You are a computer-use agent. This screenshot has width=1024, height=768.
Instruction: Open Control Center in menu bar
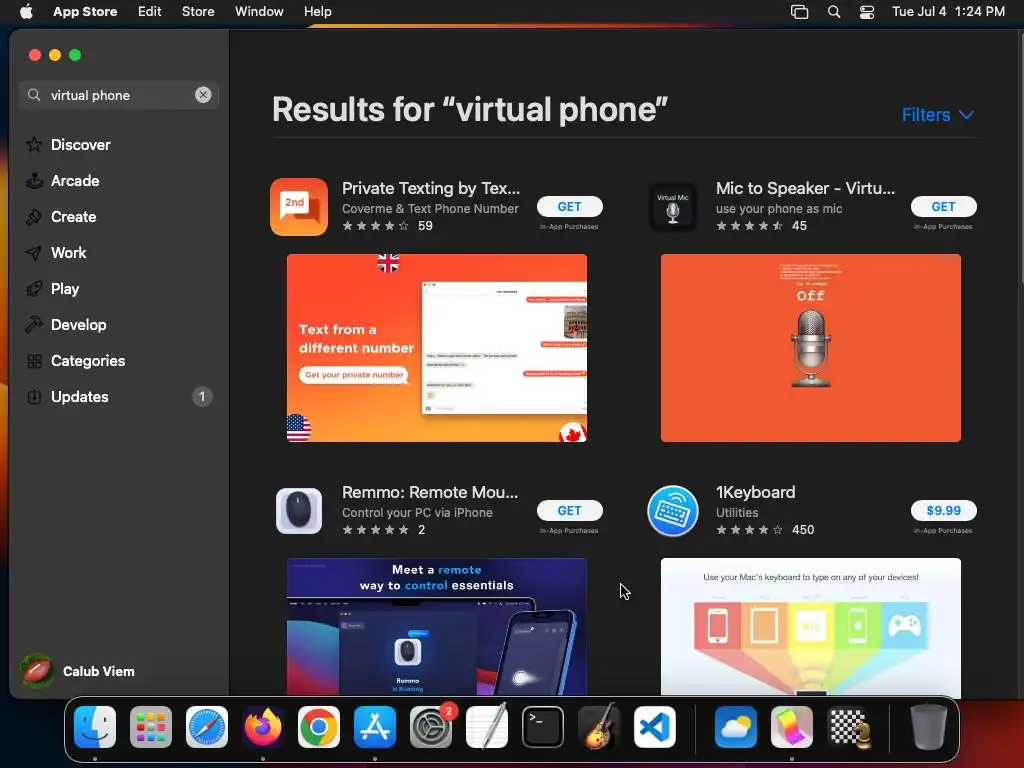[x=867, y=12]
